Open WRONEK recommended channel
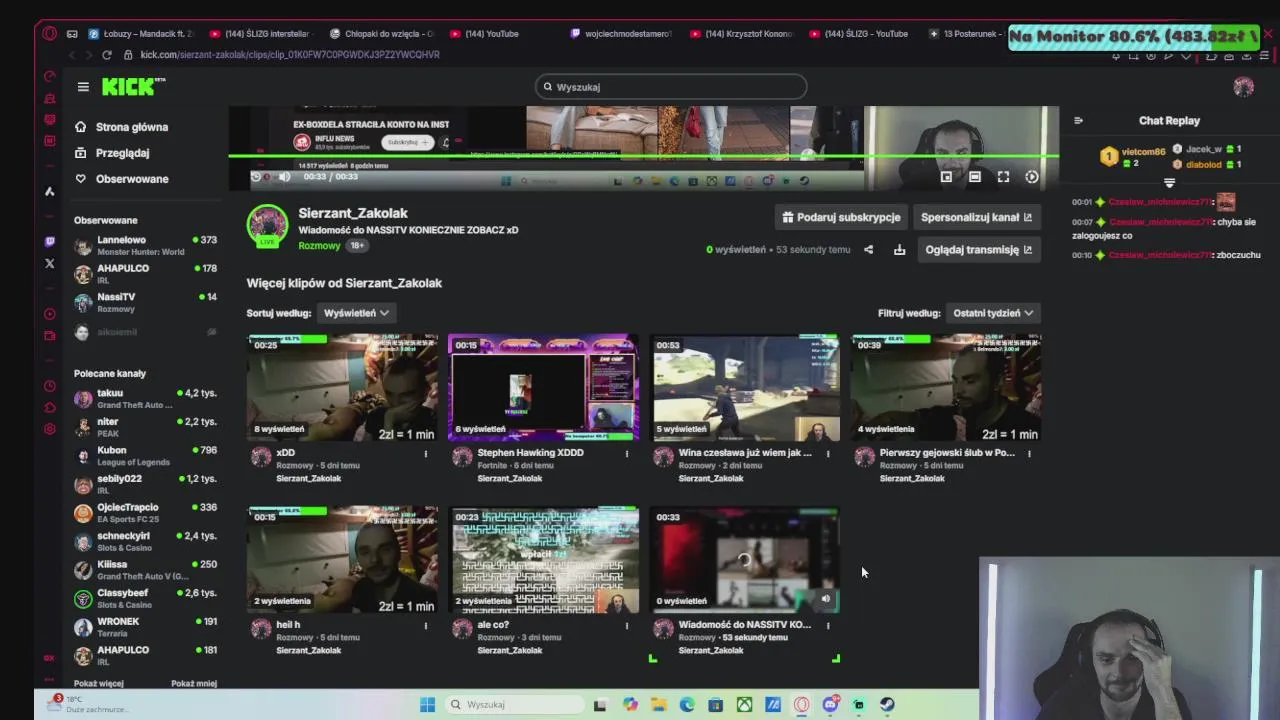Image resolution: width=1280 pixels, height=720 pixels. pyautogui.click(x=146, y=627)
